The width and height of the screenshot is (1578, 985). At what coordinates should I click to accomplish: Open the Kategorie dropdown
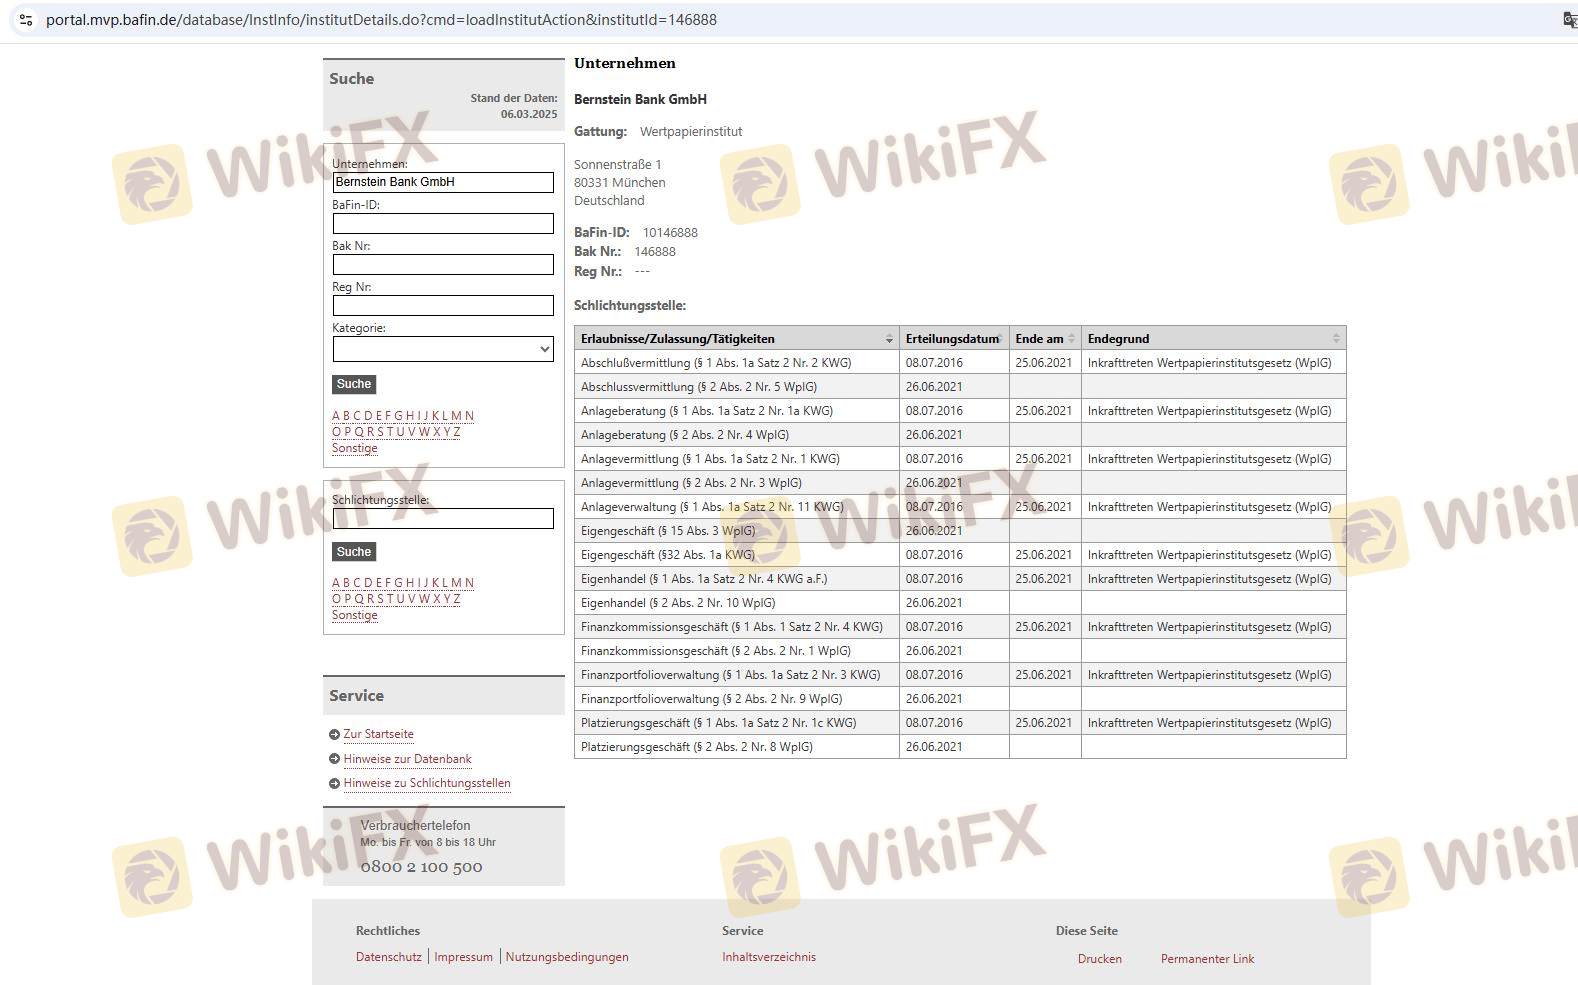[443, 349]
